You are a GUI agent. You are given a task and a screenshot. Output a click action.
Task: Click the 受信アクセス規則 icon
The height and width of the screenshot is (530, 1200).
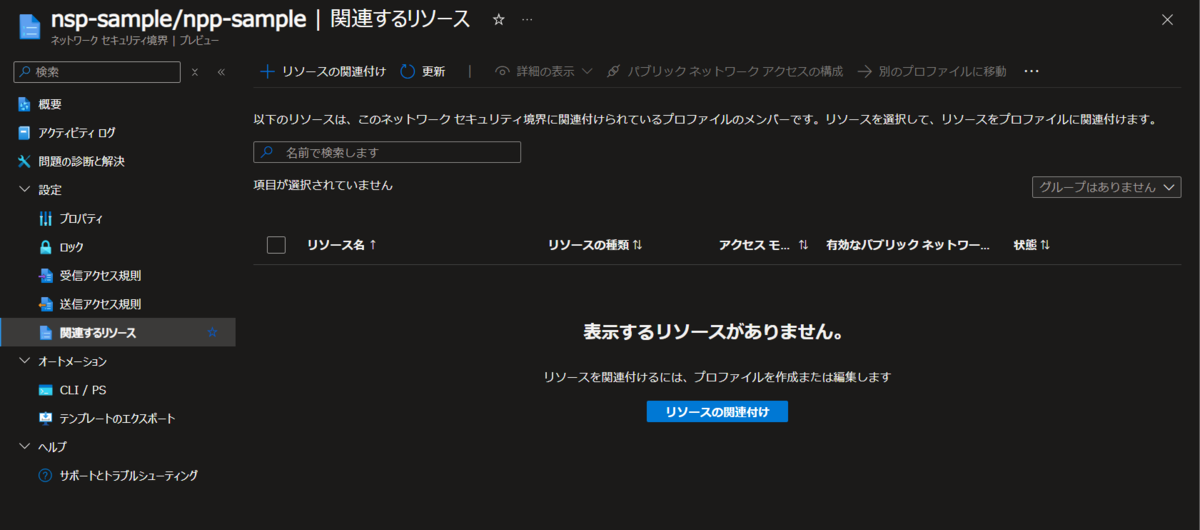[x=45, y=275]
